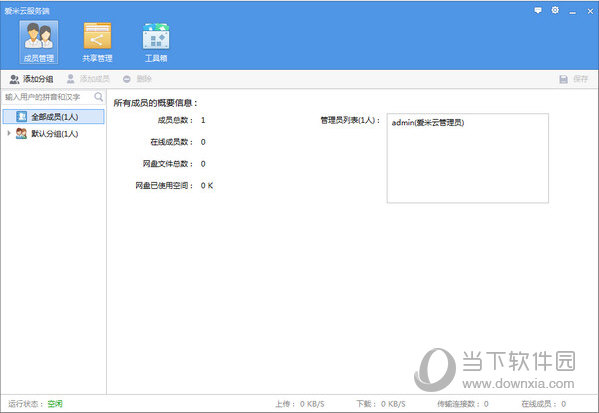Click the user pinyin search field

click(48, 97)
